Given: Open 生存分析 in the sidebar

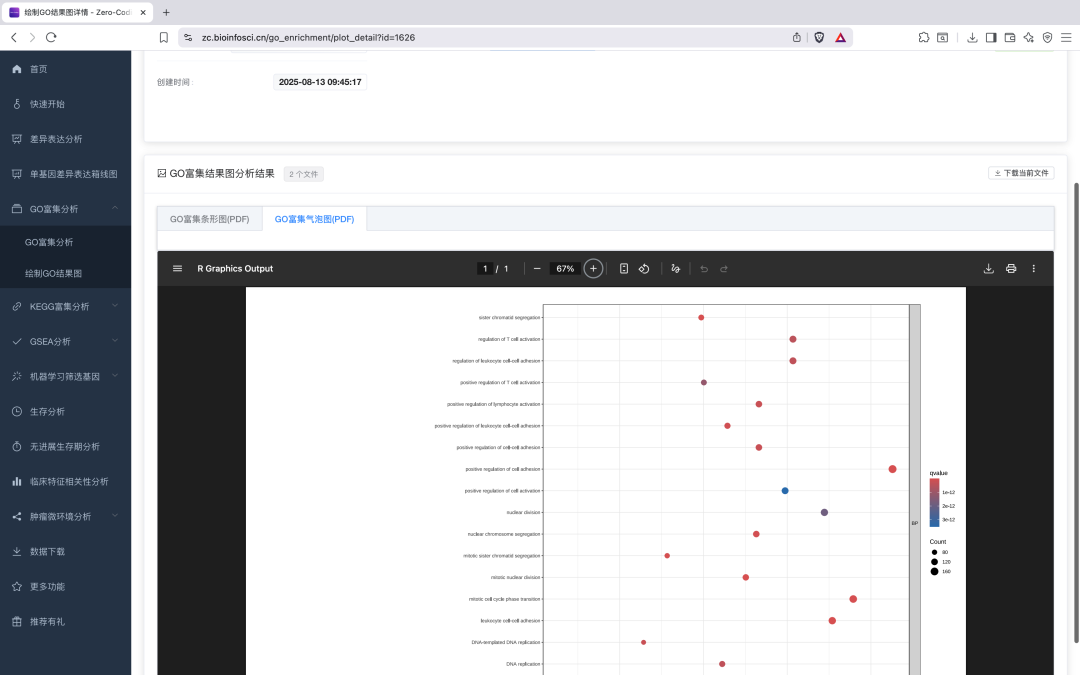Looking at the screenshot, I should [47, 411].
